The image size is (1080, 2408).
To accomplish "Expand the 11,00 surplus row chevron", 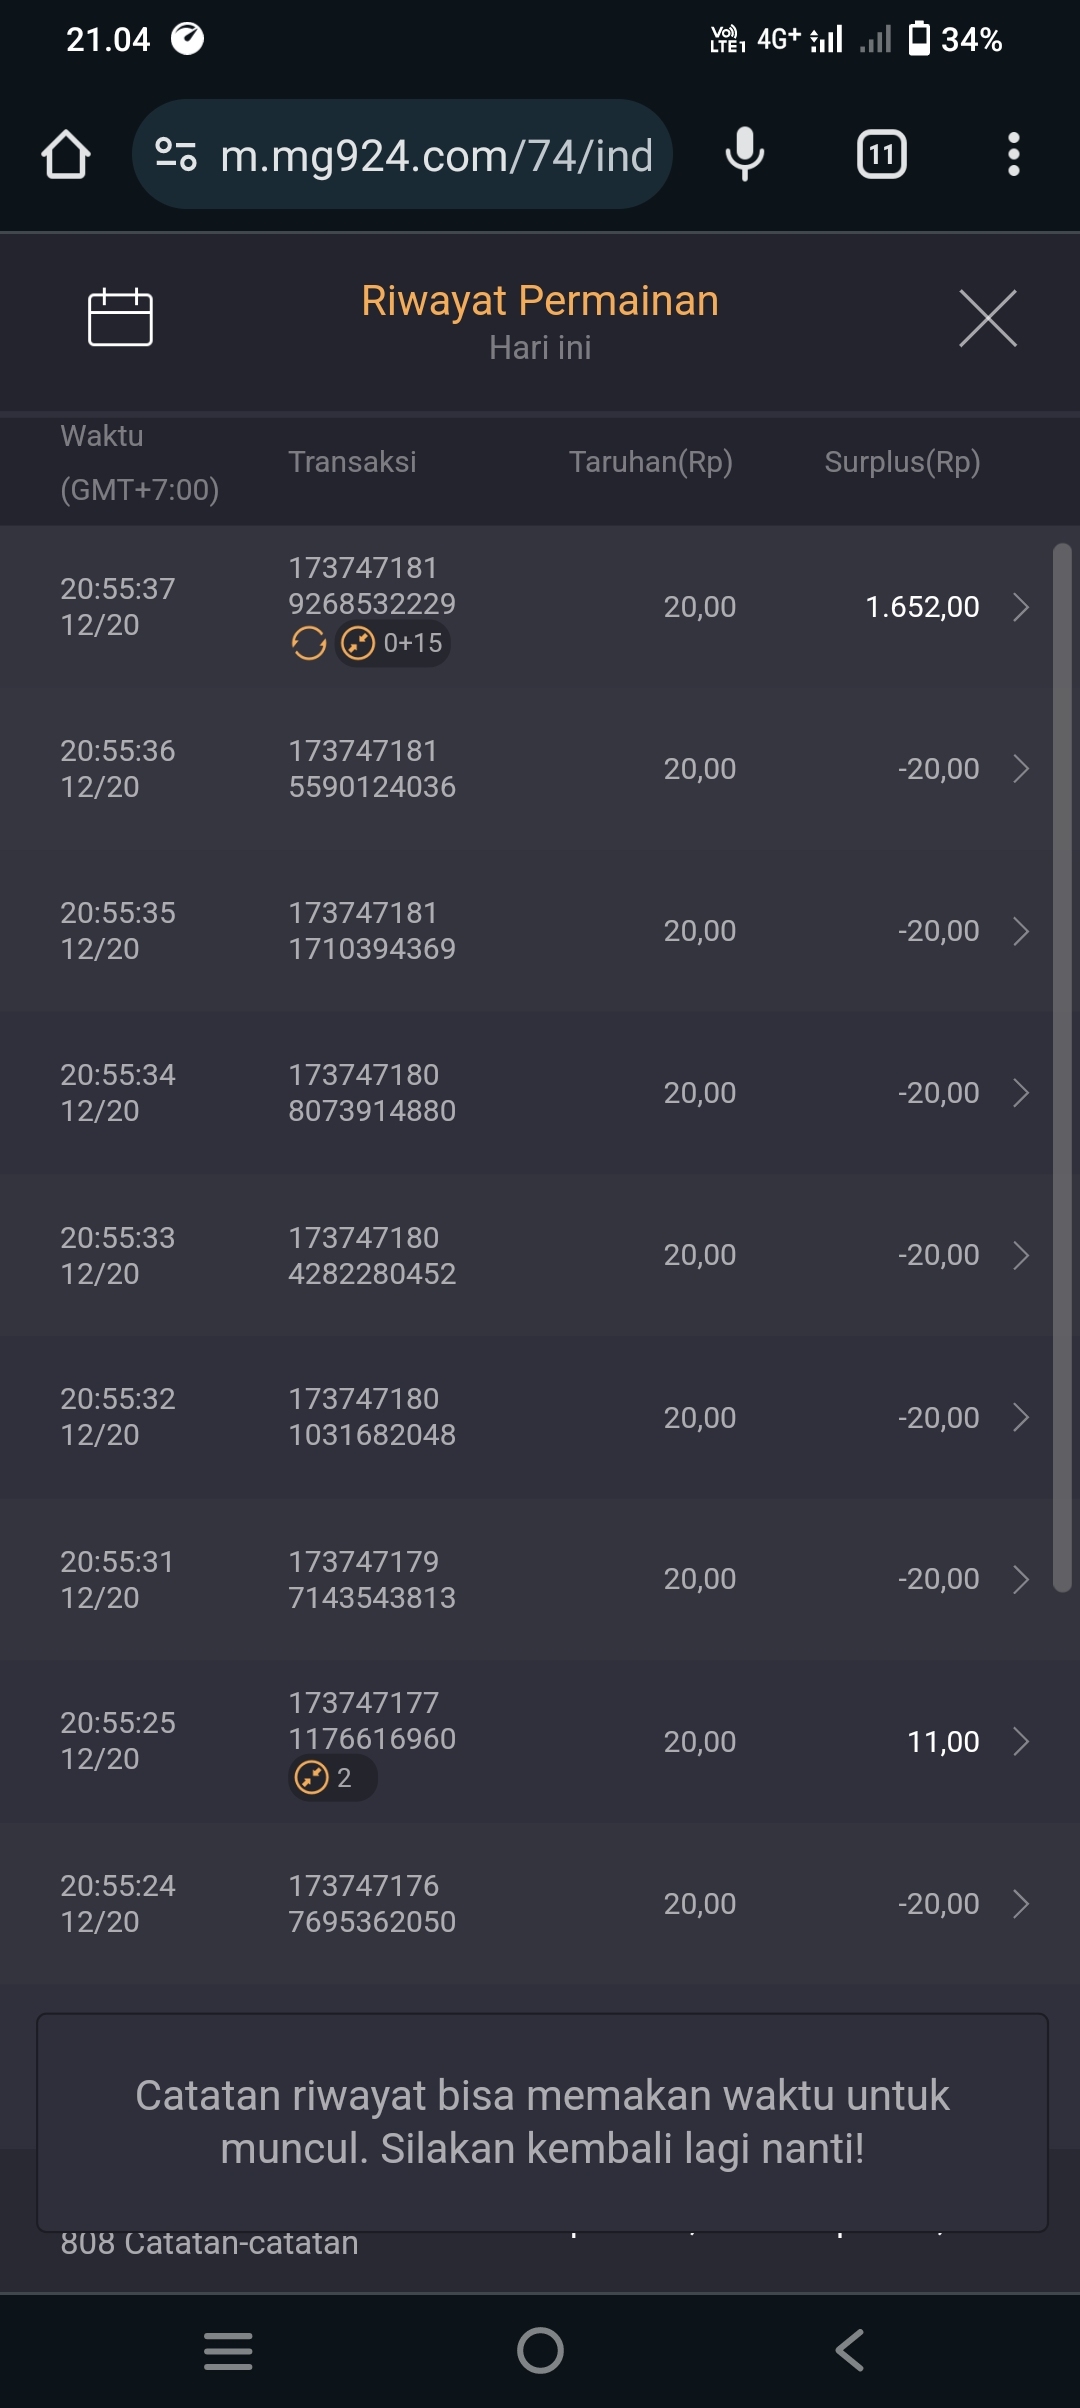I will (1020, 1742).
